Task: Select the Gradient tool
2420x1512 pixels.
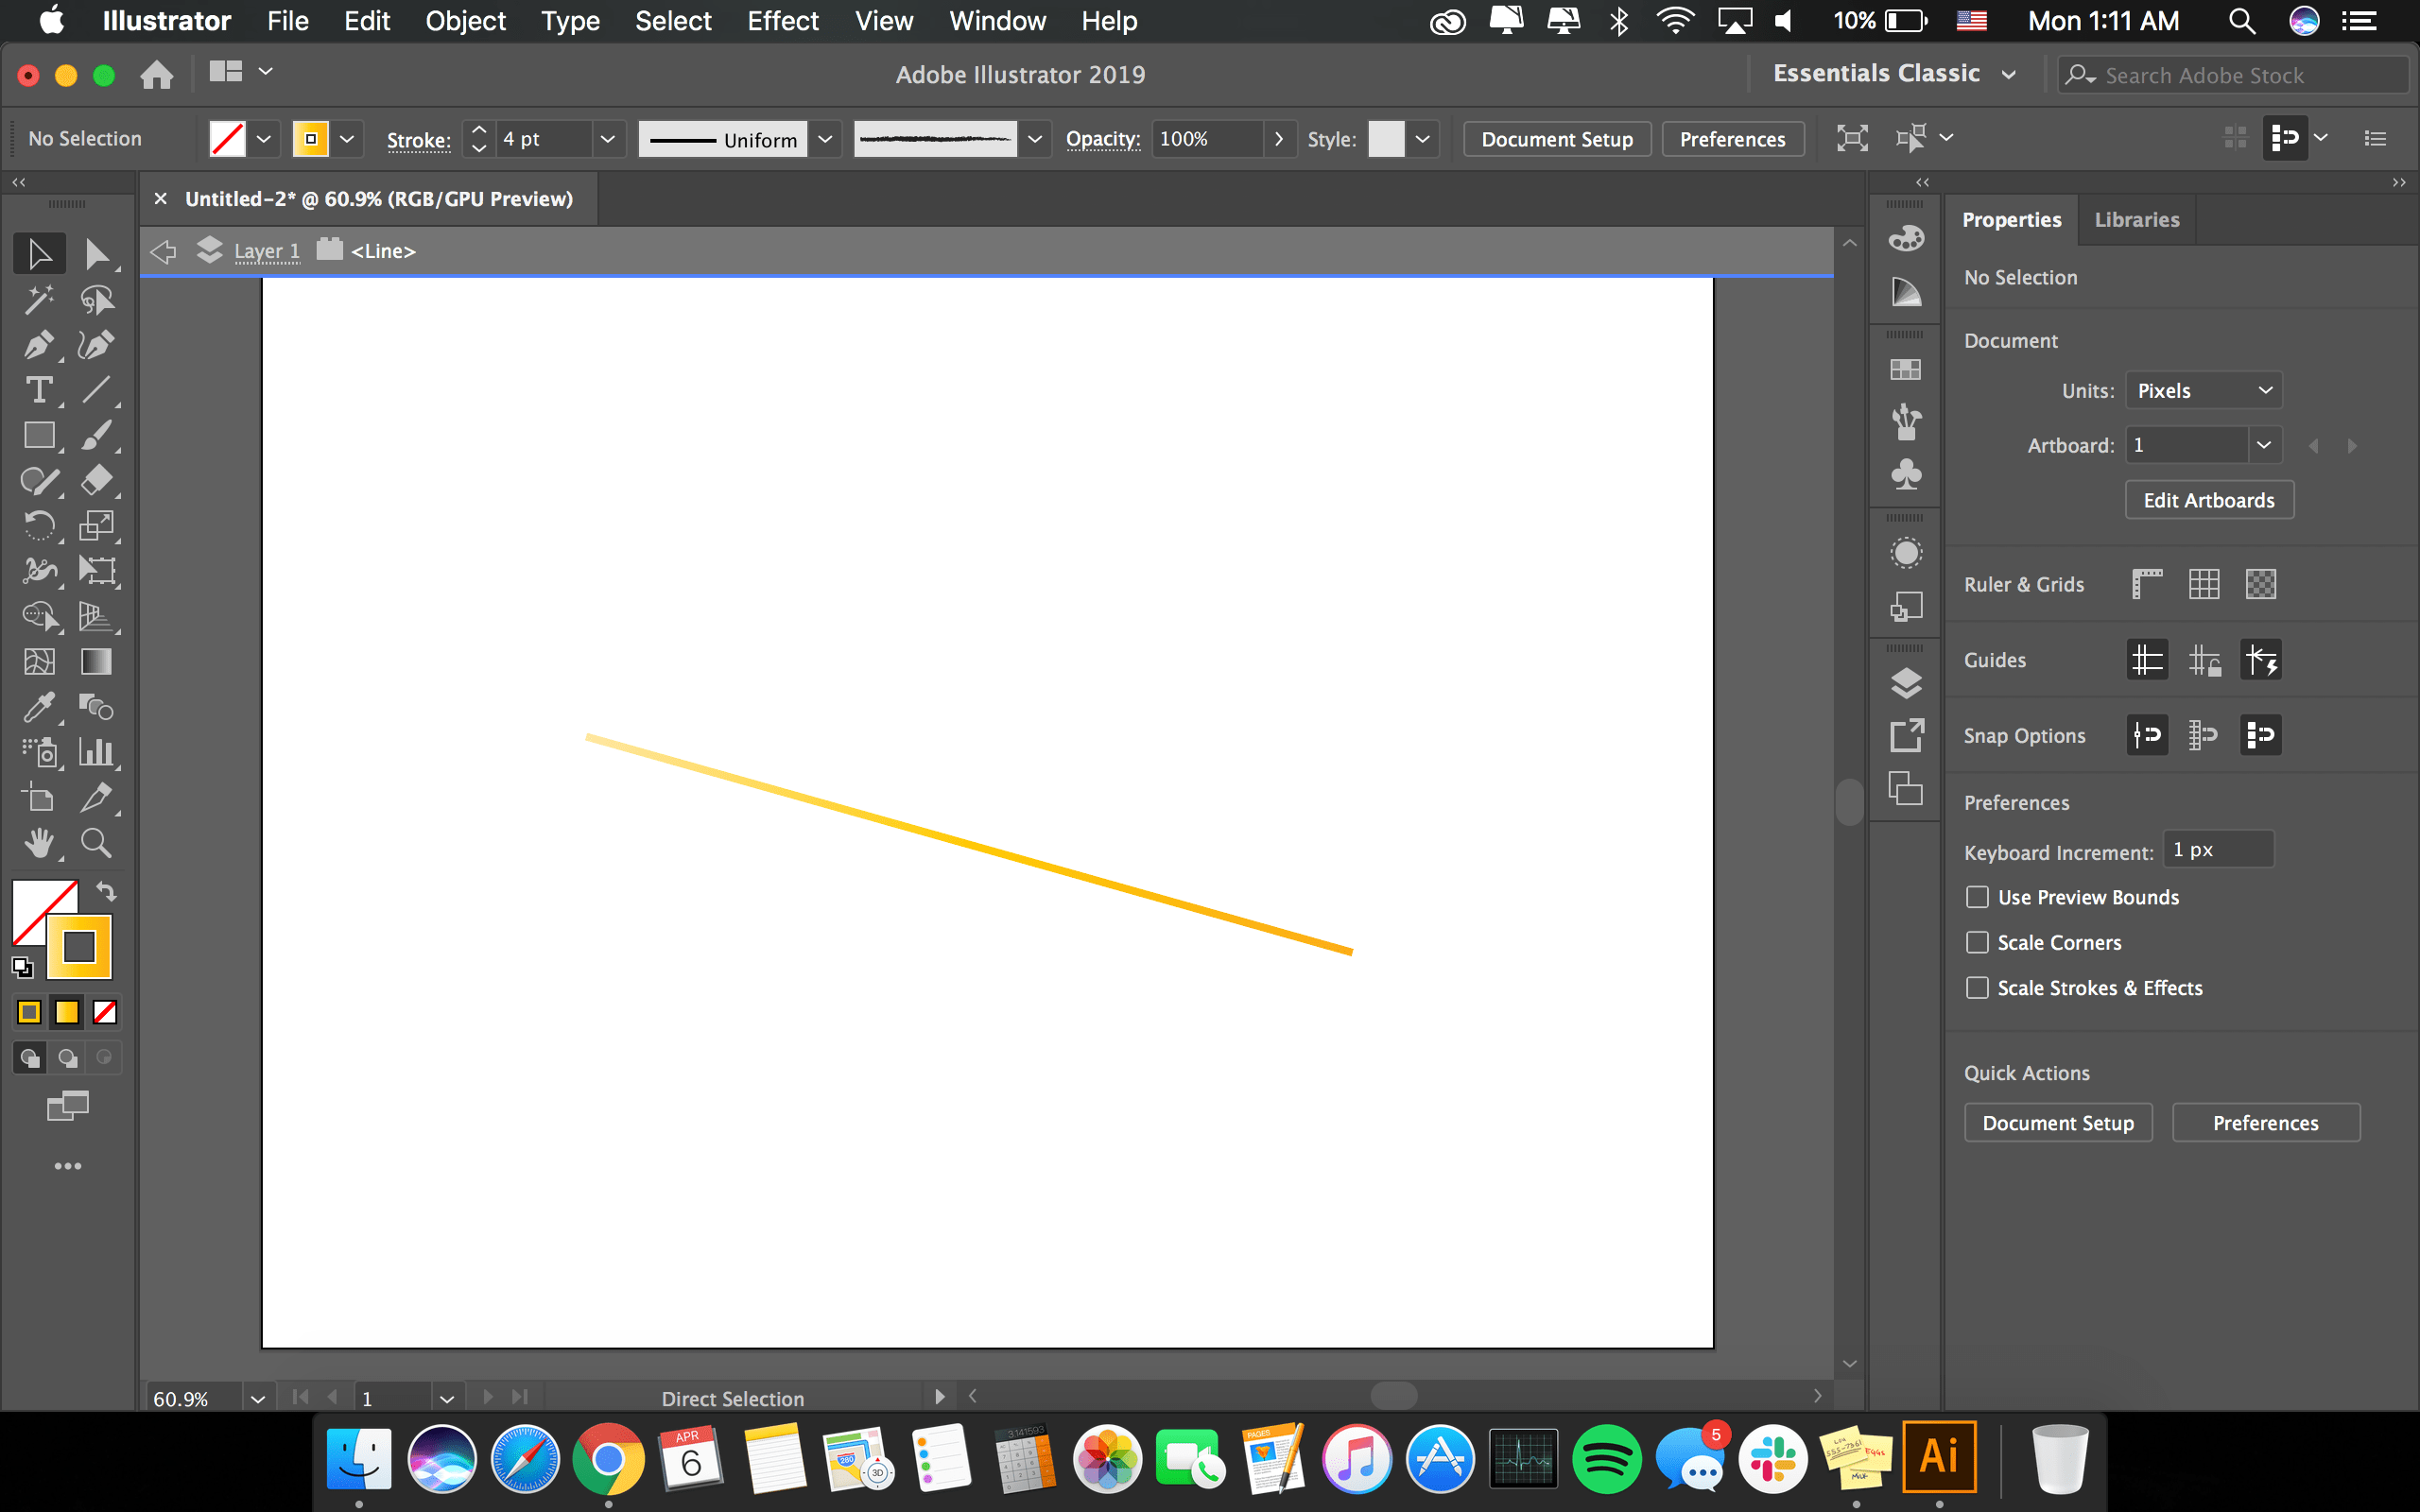Action: 97,661
